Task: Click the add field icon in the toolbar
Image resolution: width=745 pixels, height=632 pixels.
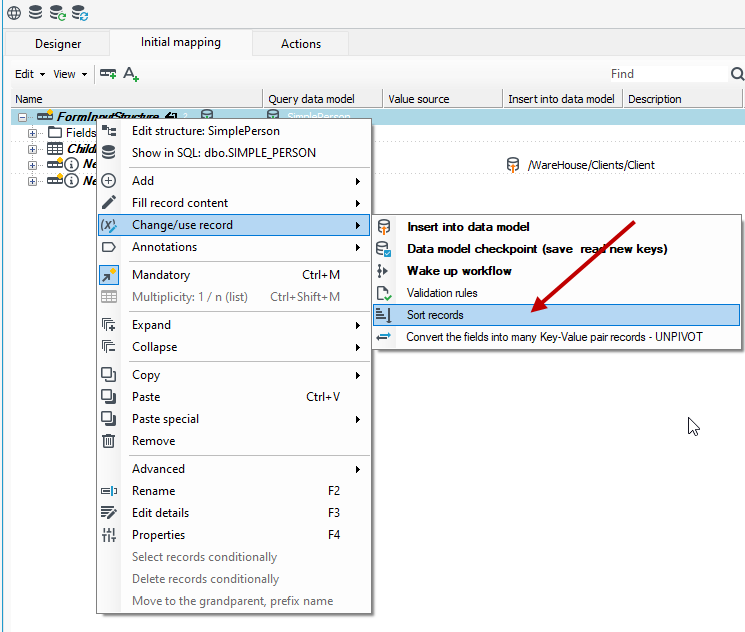Action: click(x=108, y=74)
